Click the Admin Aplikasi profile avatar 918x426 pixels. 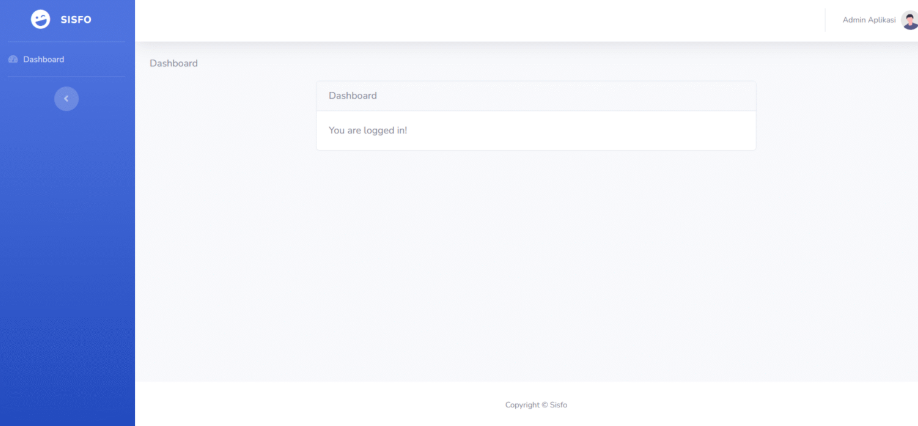pos(909,20)
